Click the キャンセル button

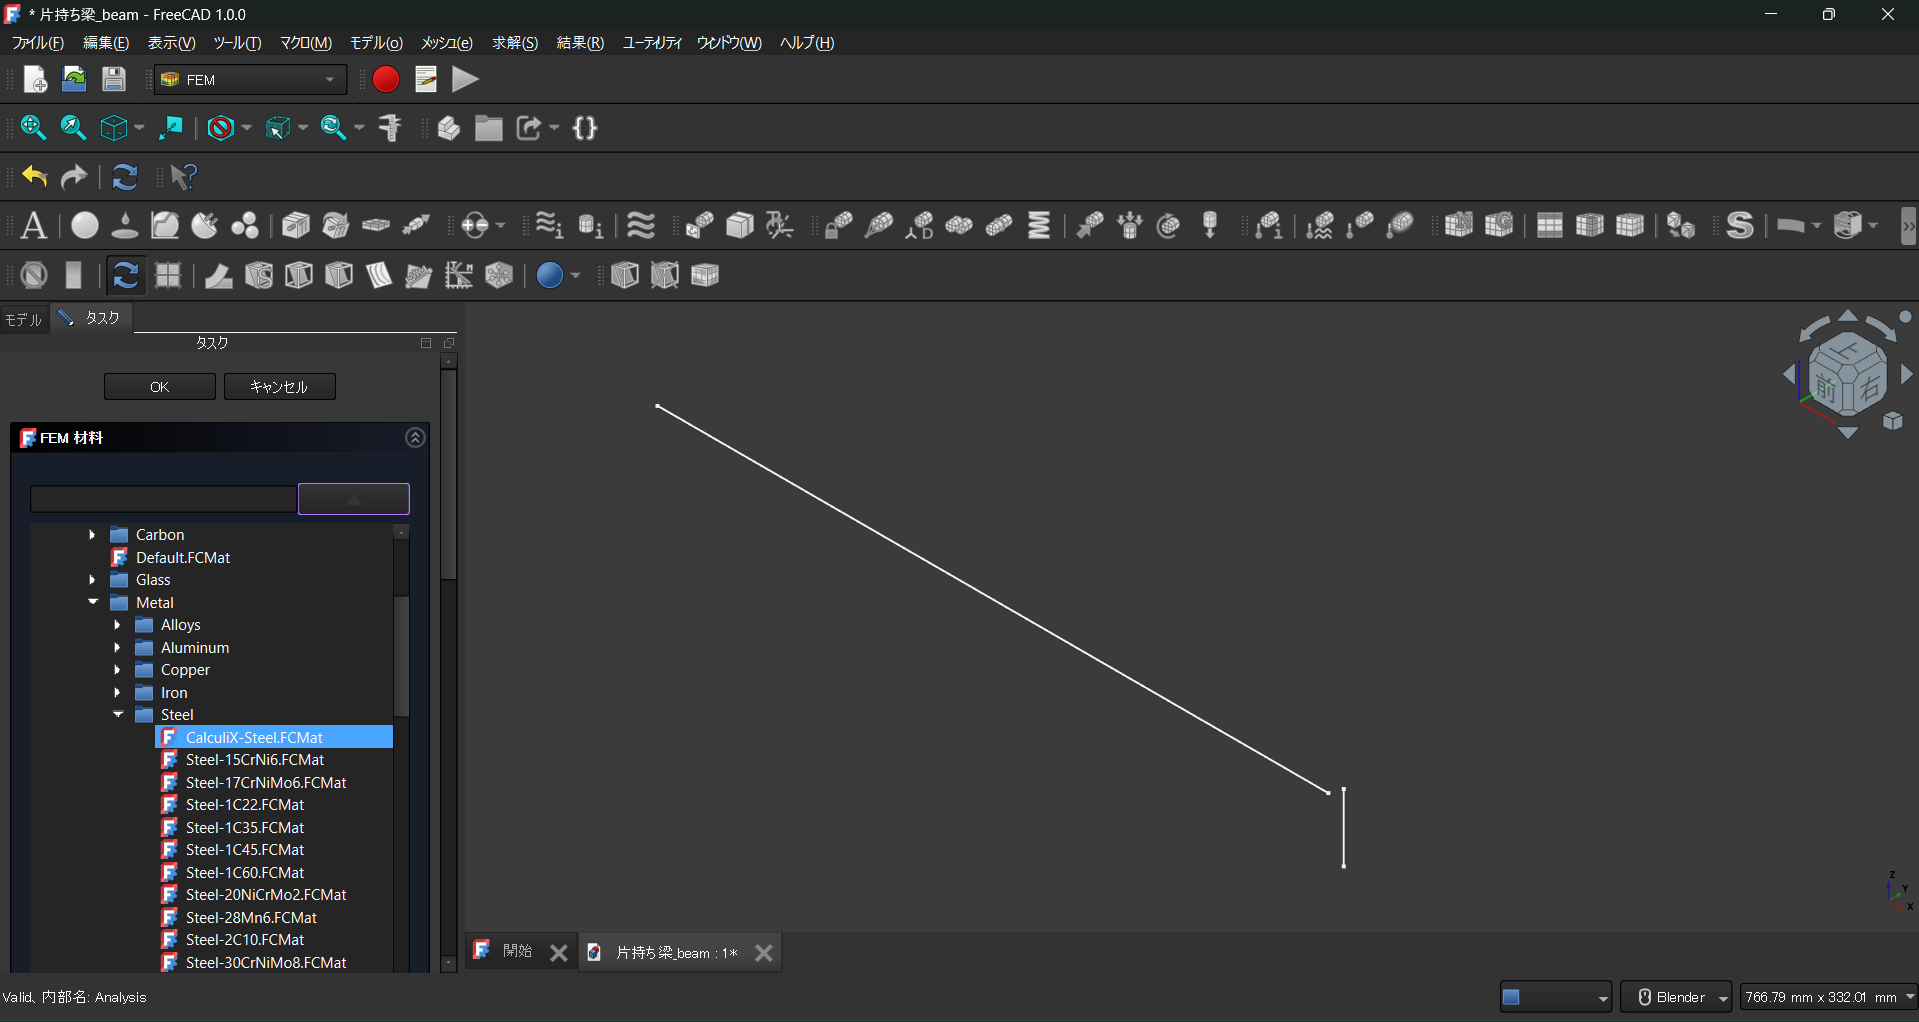tap(280, 387)
